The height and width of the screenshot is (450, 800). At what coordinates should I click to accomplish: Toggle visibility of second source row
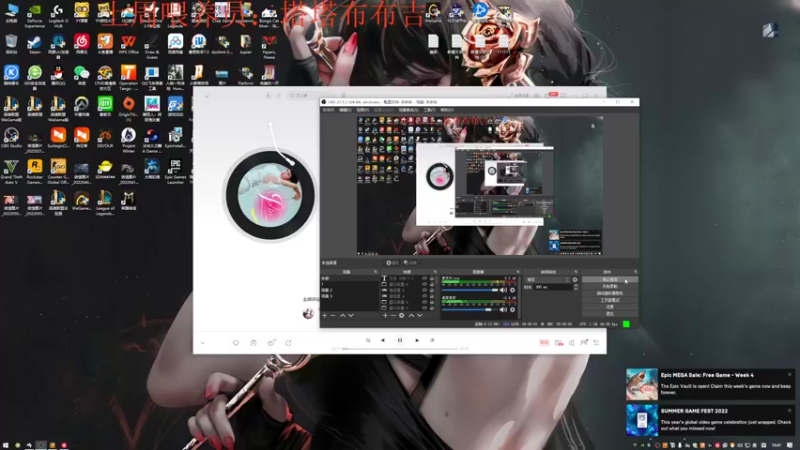coord(424,284)
